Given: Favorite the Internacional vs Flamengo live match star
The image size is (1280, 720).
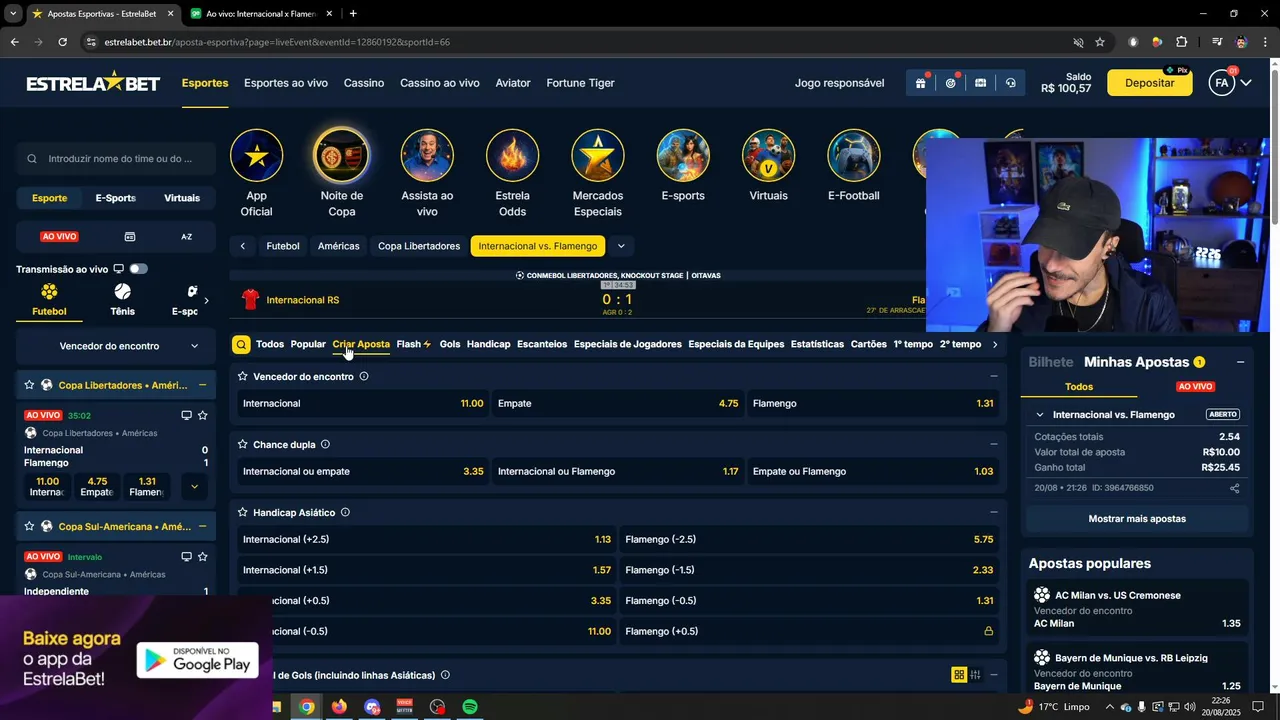Looking at the screenshot, I should [x=202, y=415].
